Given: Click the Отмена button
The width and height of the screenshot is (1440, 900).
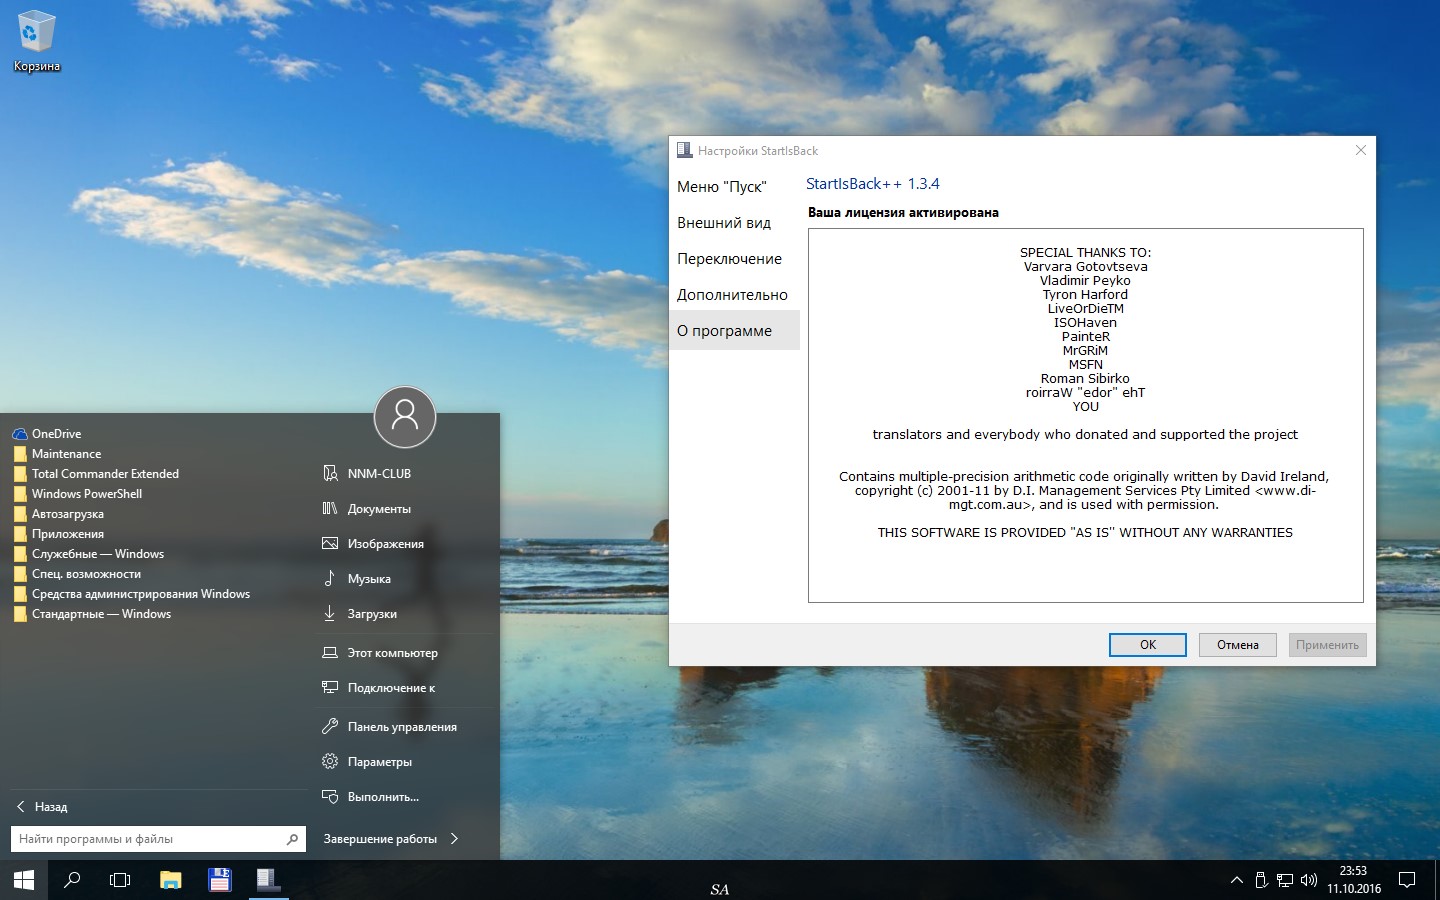Looking at the screenshot, I should pyautogui.click(x=1237, y=645).
